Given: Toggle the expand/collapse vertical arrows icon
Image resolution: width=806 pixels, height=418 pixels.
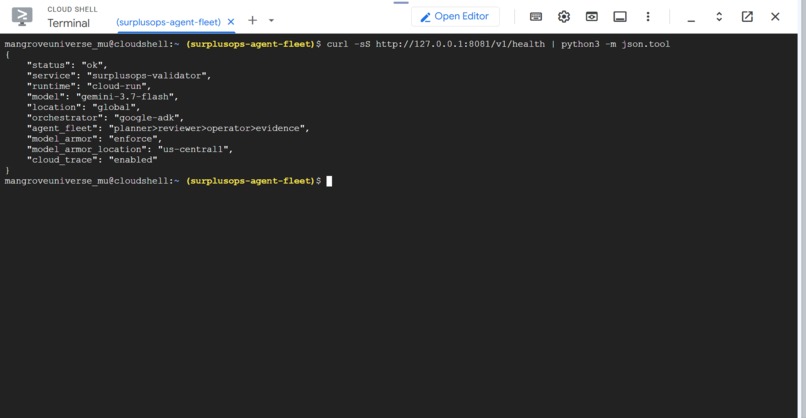Looking at the screenshot, I should pos(719,16).
